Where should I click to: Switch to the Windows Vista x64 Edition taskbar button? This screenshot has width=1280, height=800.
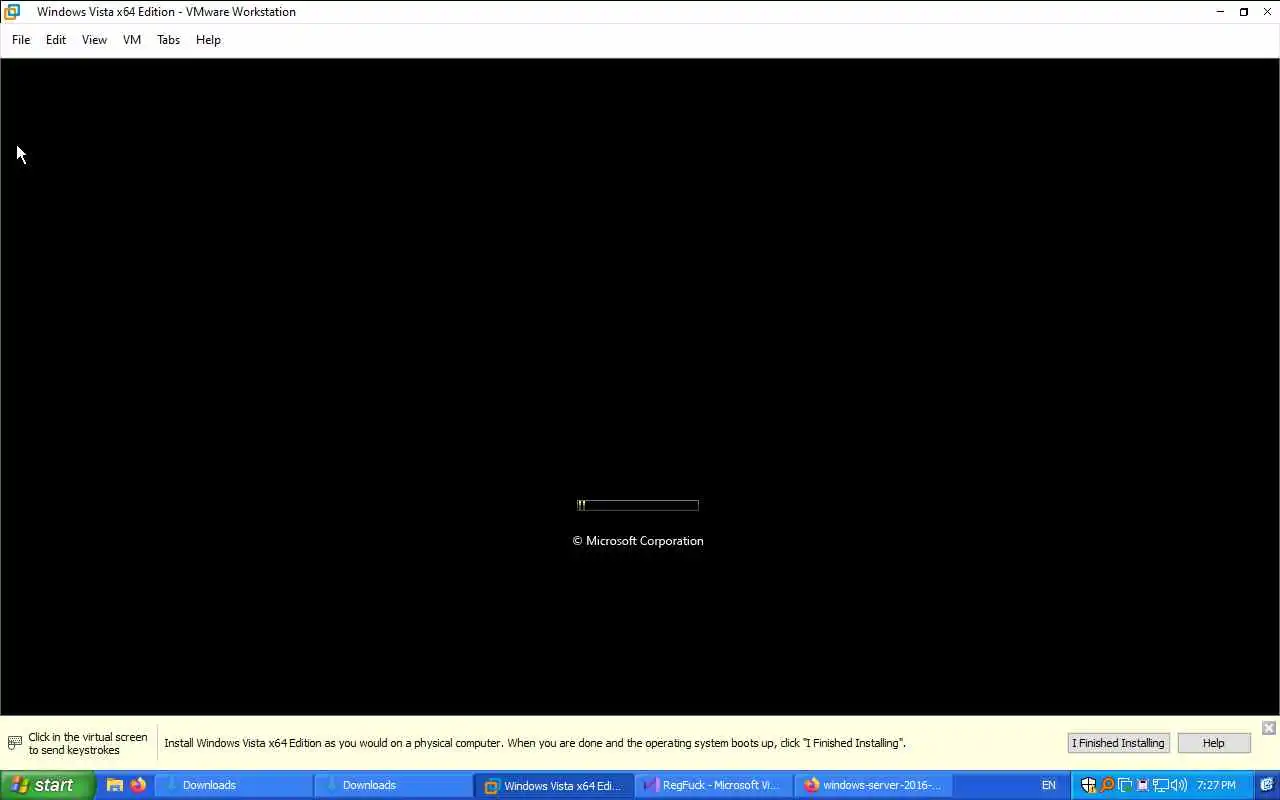pos(554,785)
